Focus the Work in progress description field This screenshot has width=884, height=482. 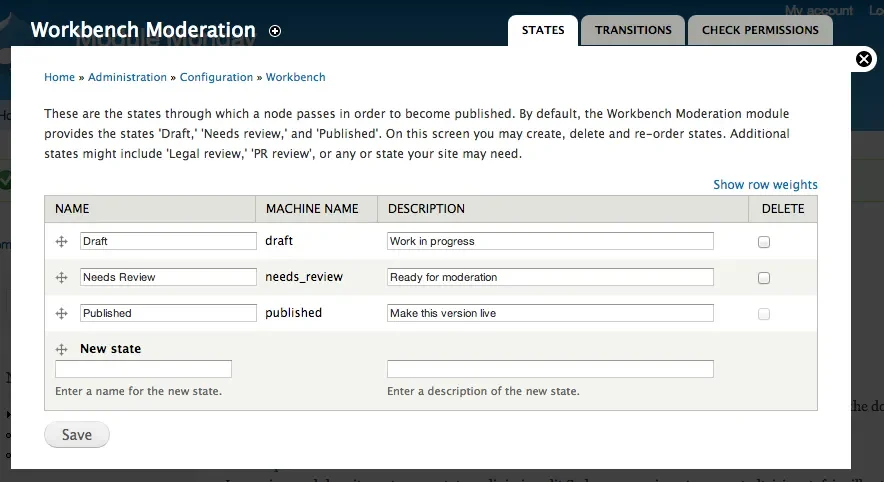(550, 241)
